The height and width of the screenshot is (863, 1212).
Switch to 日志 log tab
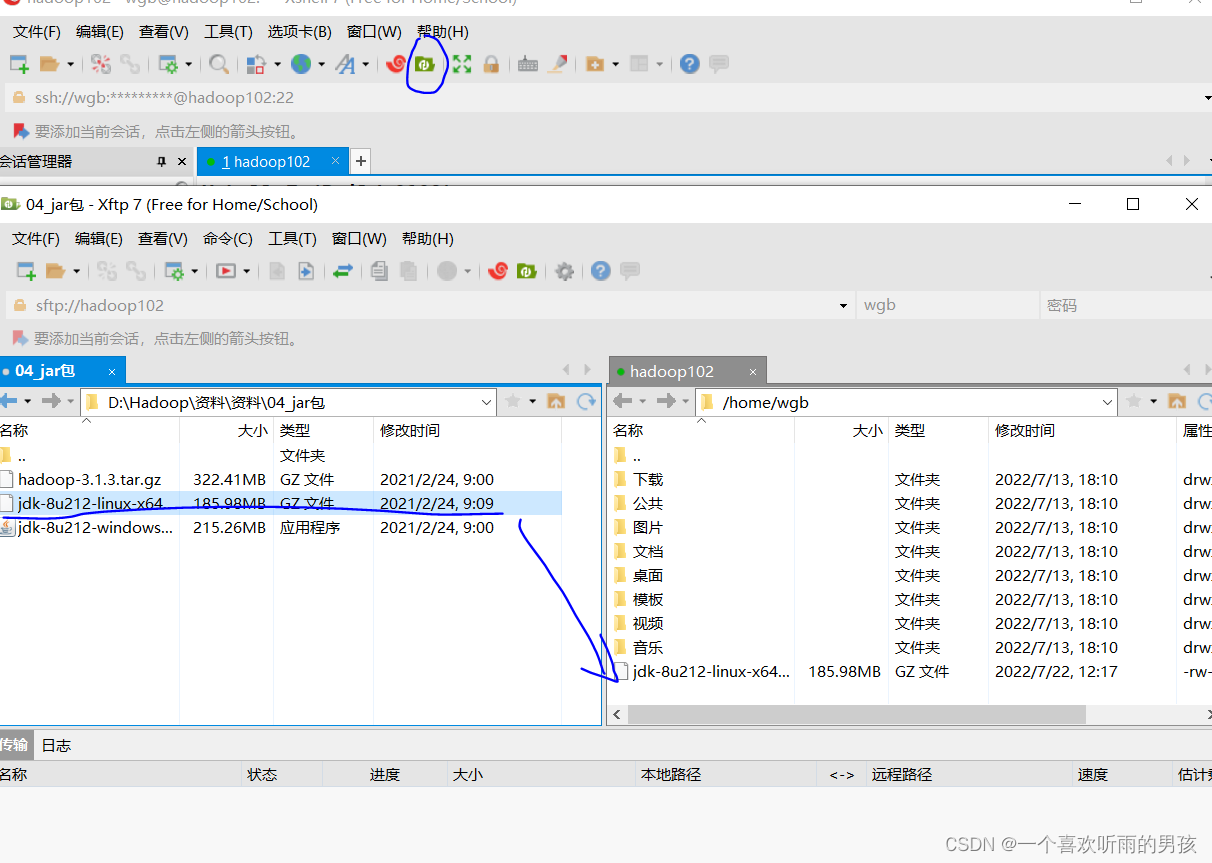(56, 745)
